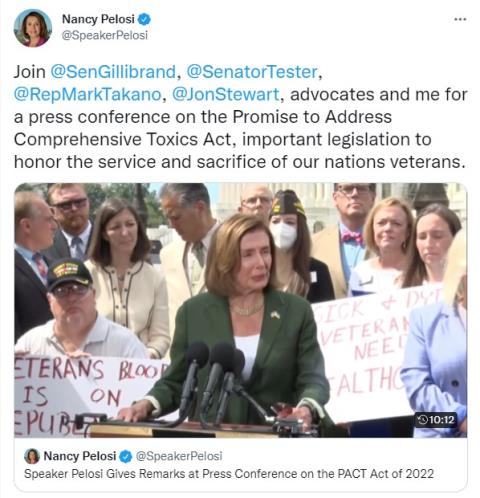Click the 10:12 video duration badge
This screenshot has height=498, width=480.
coord(436,419)
